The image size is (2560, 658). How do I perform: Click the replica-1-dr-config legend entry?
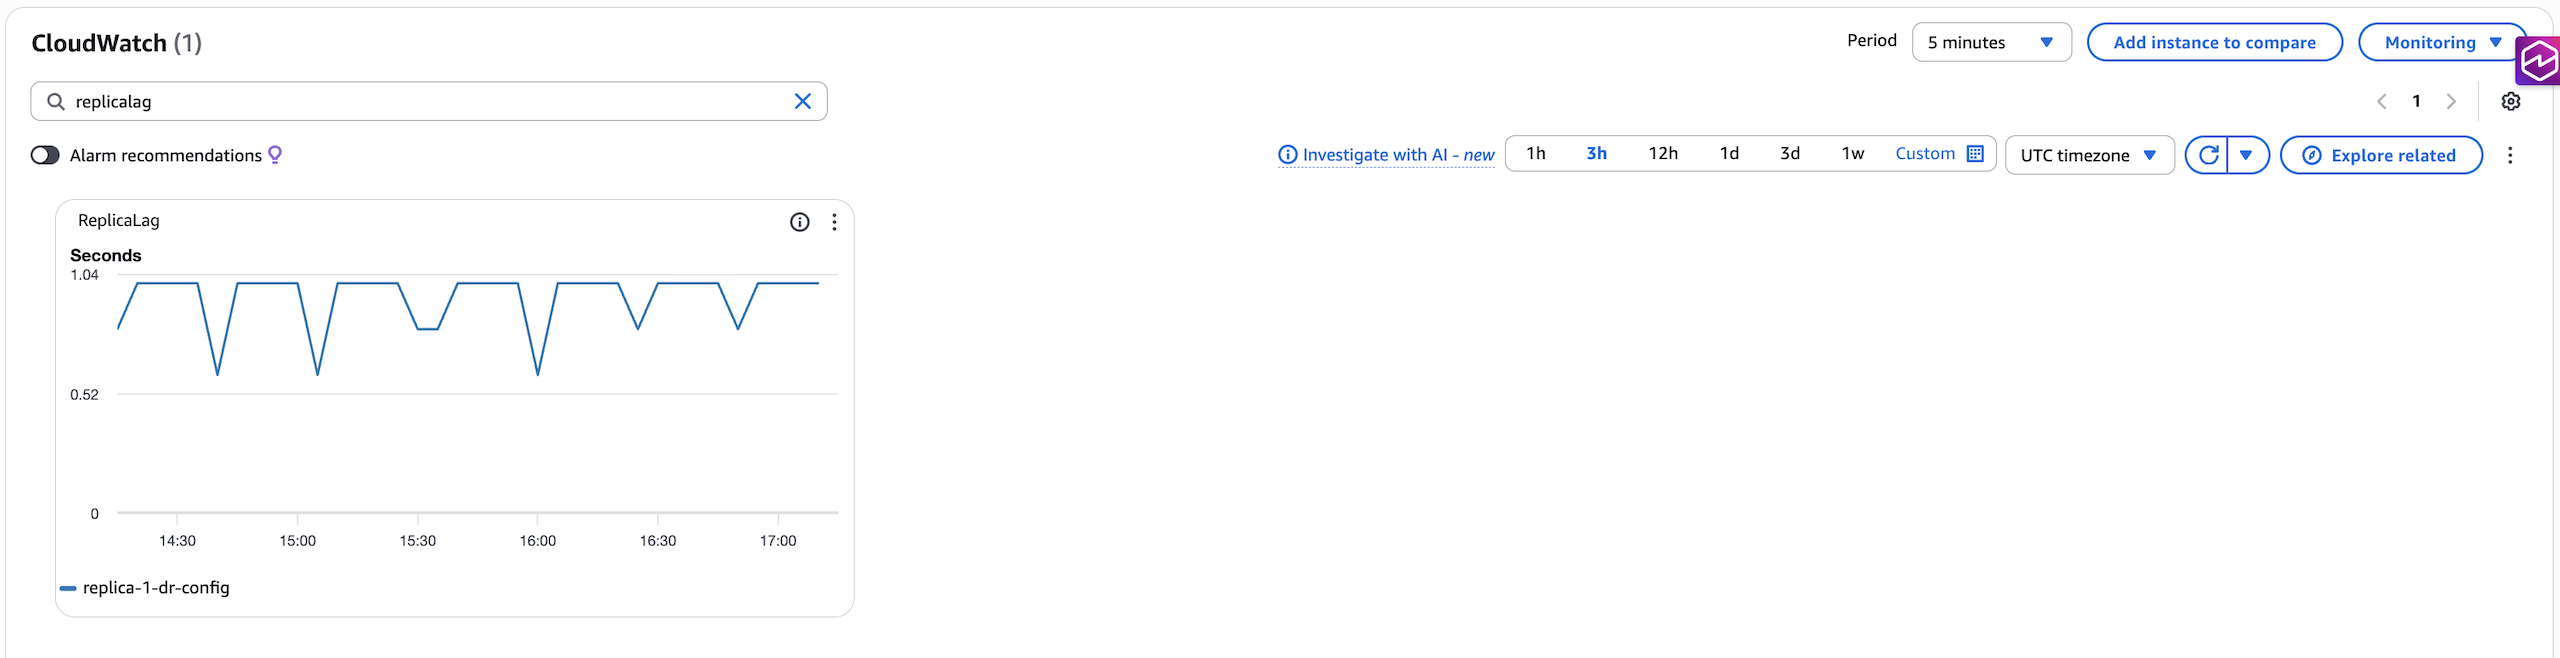145,588
